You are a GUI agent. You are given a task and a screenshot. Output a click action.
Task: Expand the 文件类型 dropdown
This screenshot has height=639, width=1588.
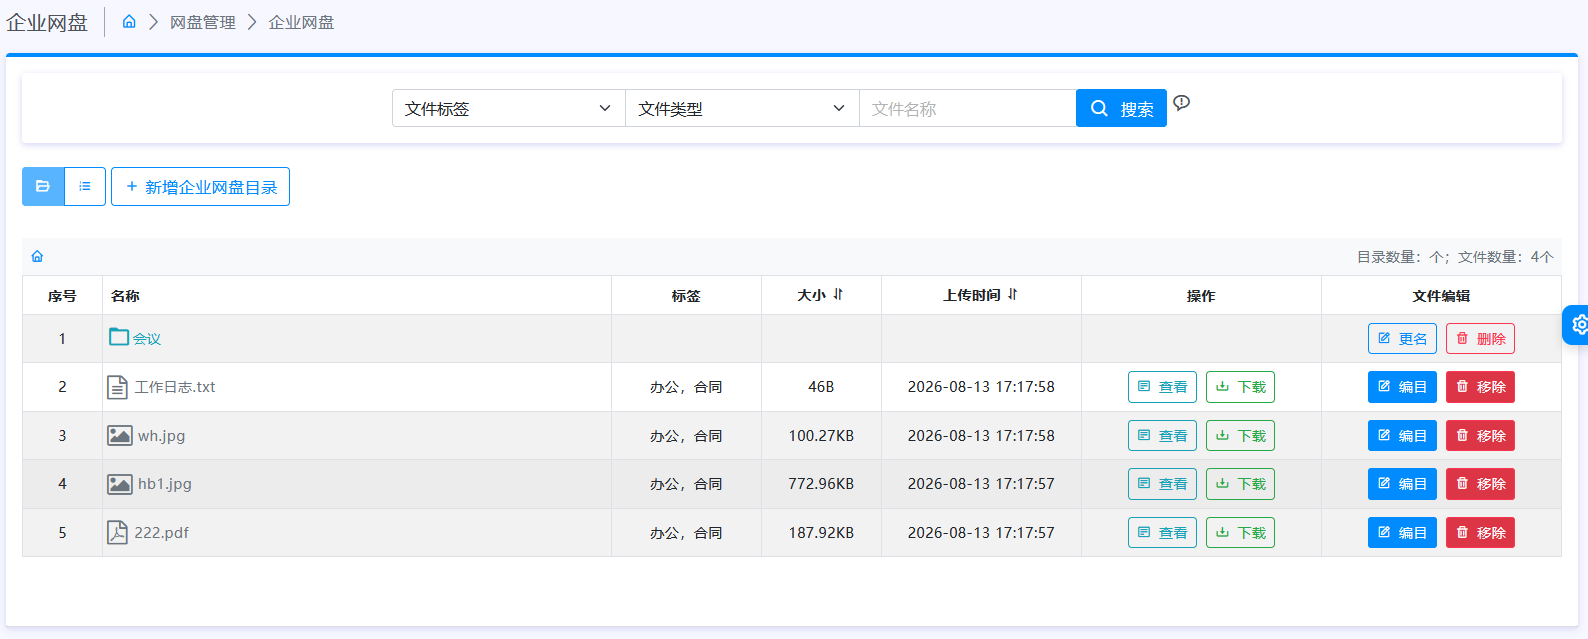coord(742,108)
